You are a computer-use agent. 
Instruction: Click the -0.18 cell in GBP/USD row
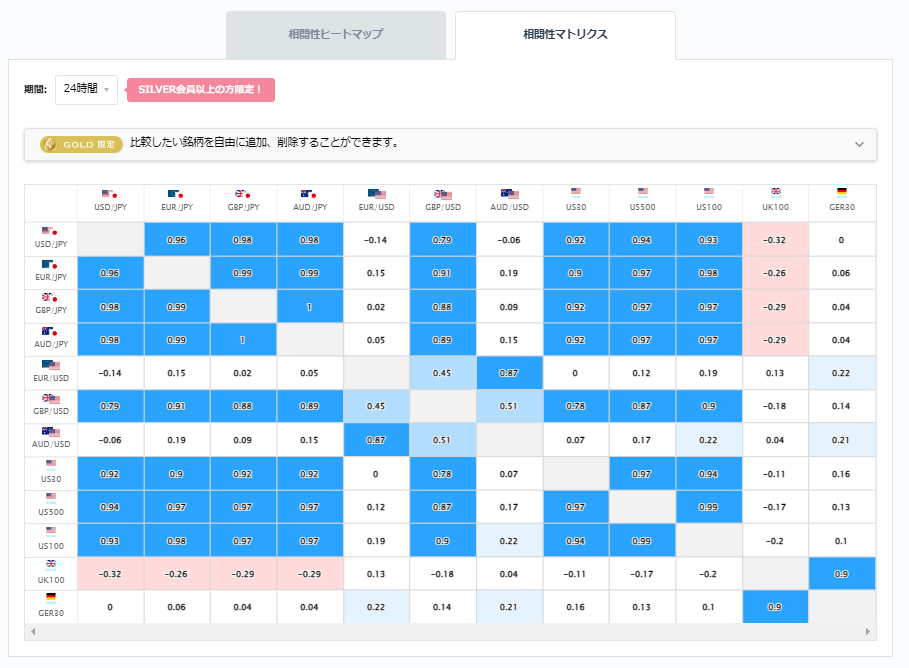tap(775, 406)
